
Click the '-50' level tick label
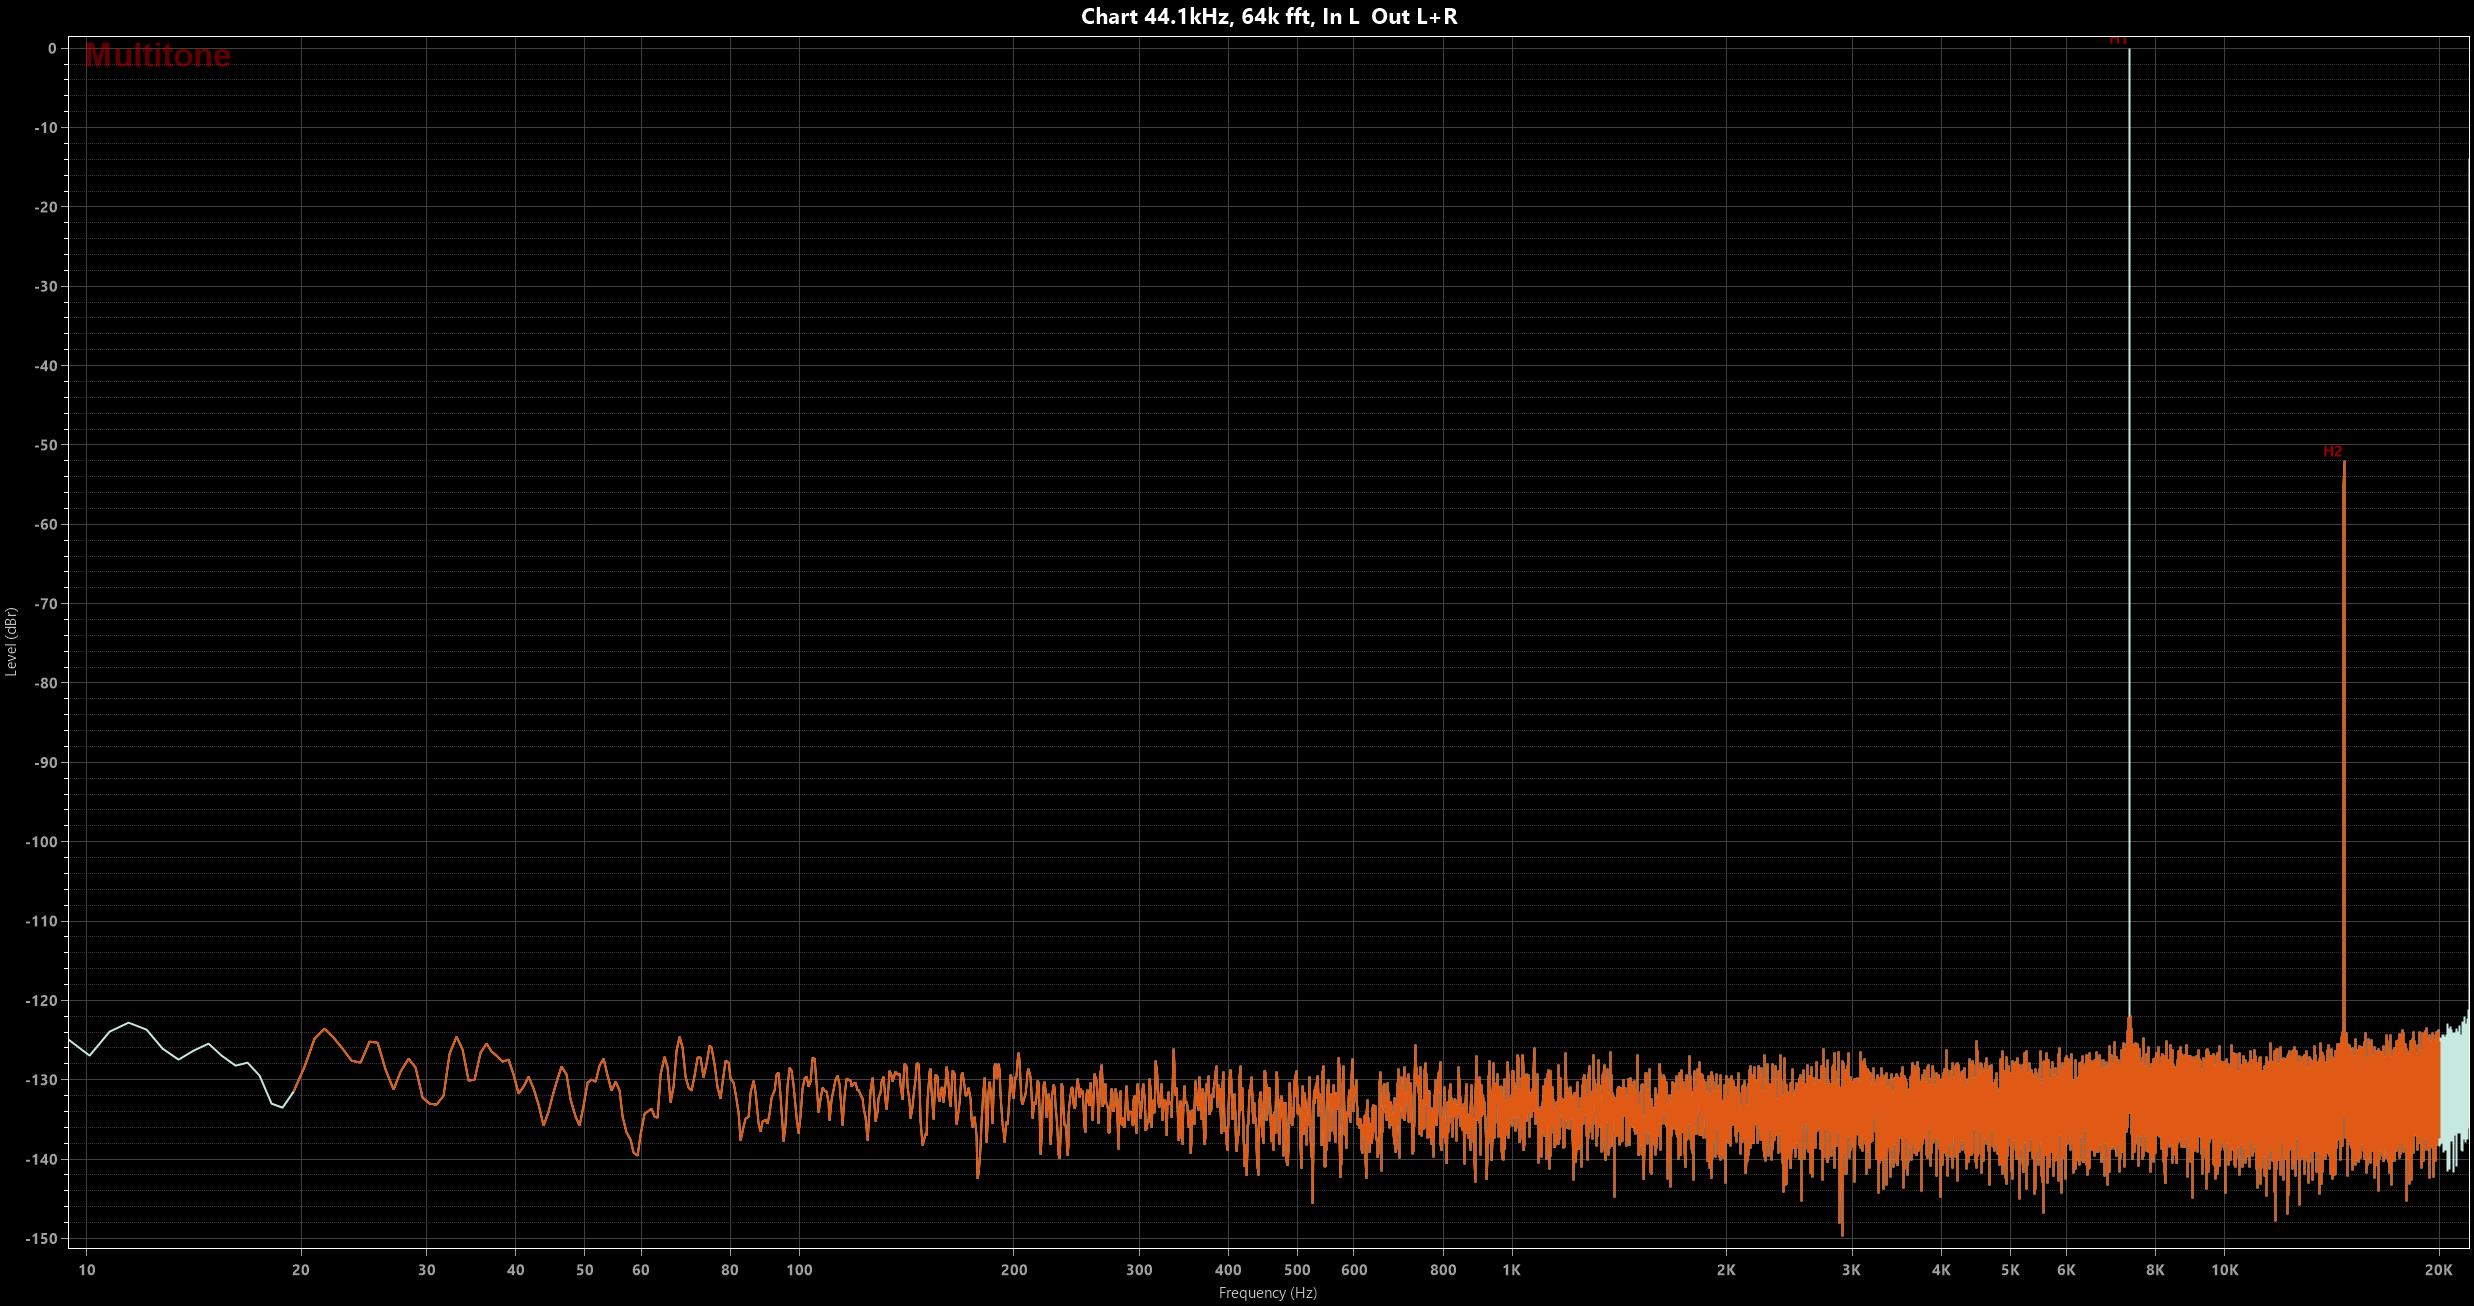pos(44,445)
